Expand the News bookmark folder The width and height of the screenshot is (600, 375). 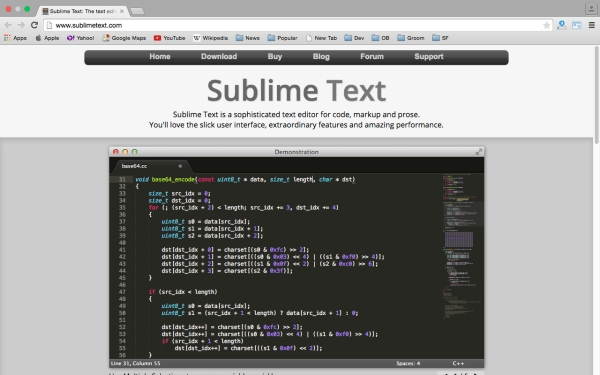click(248, 38)
